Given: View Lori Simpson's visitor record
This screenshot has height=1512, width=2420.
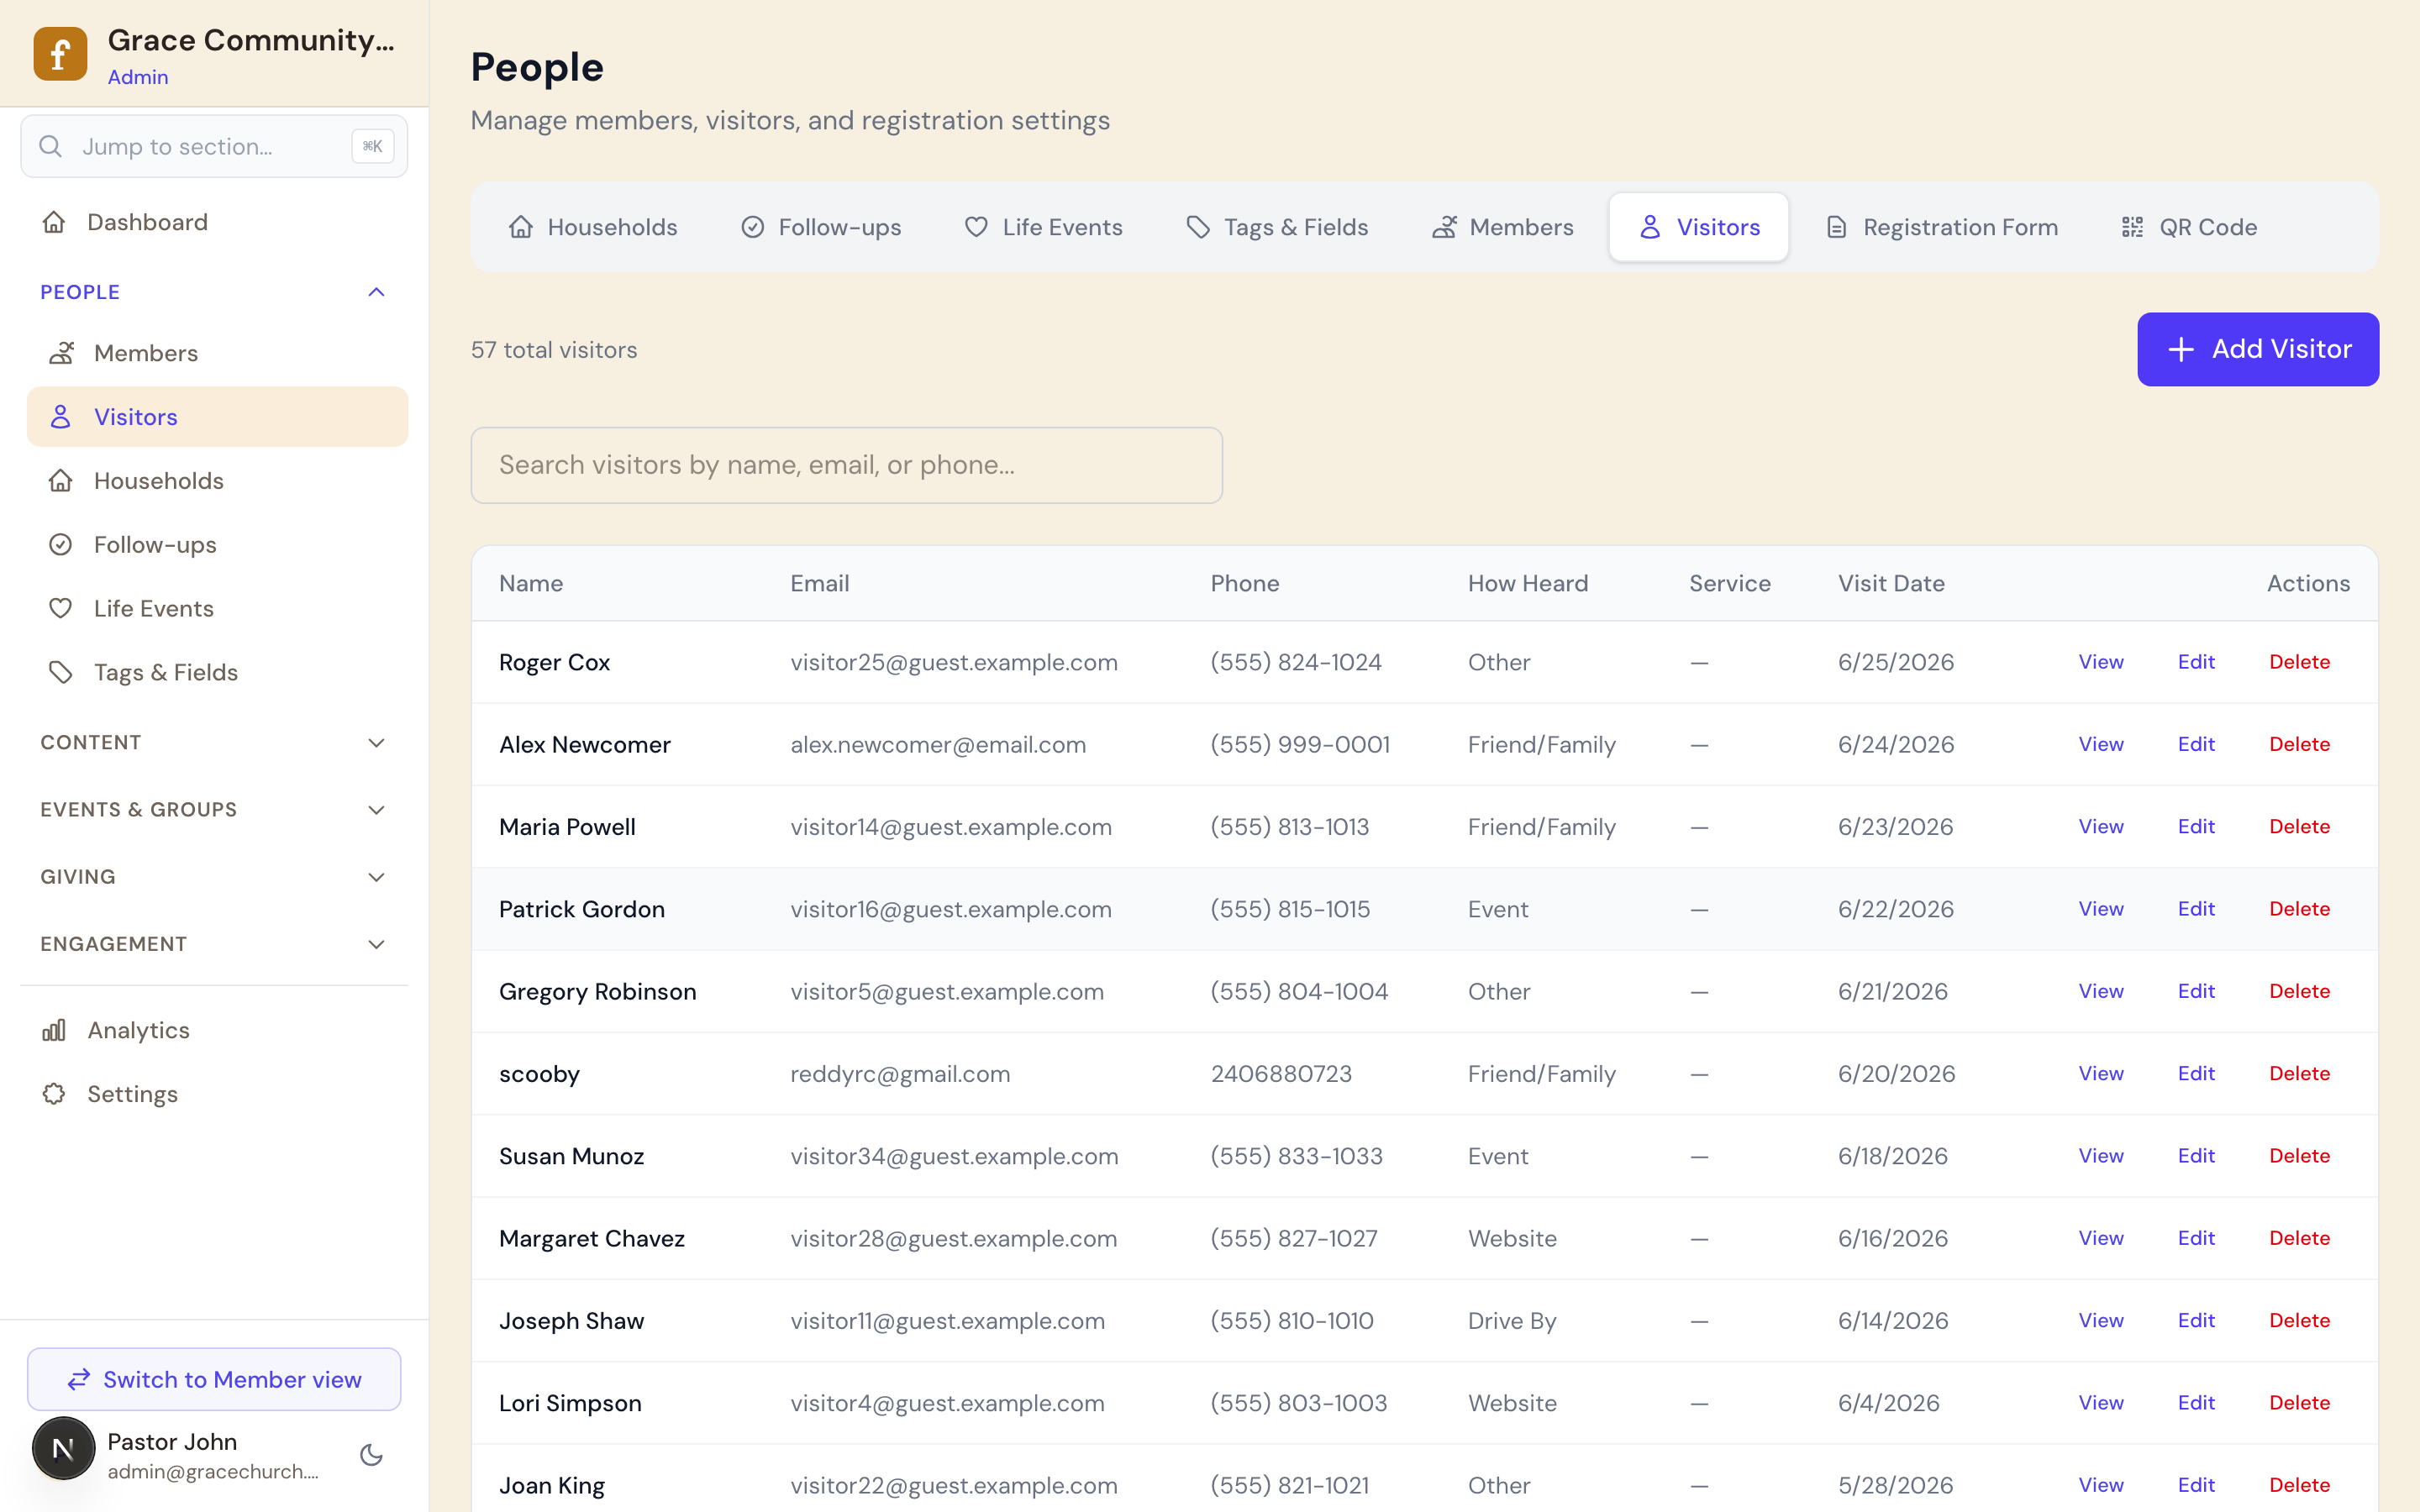Looking at the screenshot, I should pyautogui.click(x=2101, y=1403).
